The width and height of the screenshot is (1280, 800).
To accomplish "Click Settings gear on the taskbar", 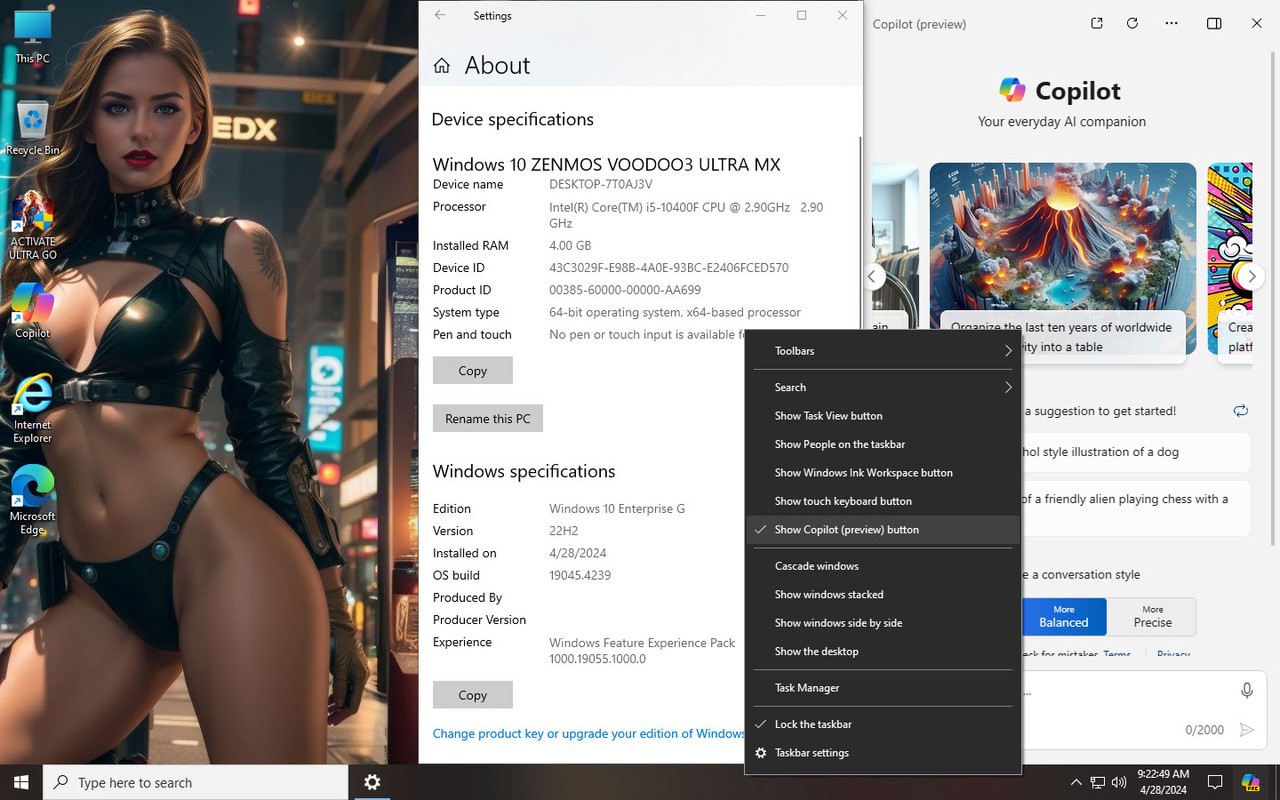I will point(372,782).
